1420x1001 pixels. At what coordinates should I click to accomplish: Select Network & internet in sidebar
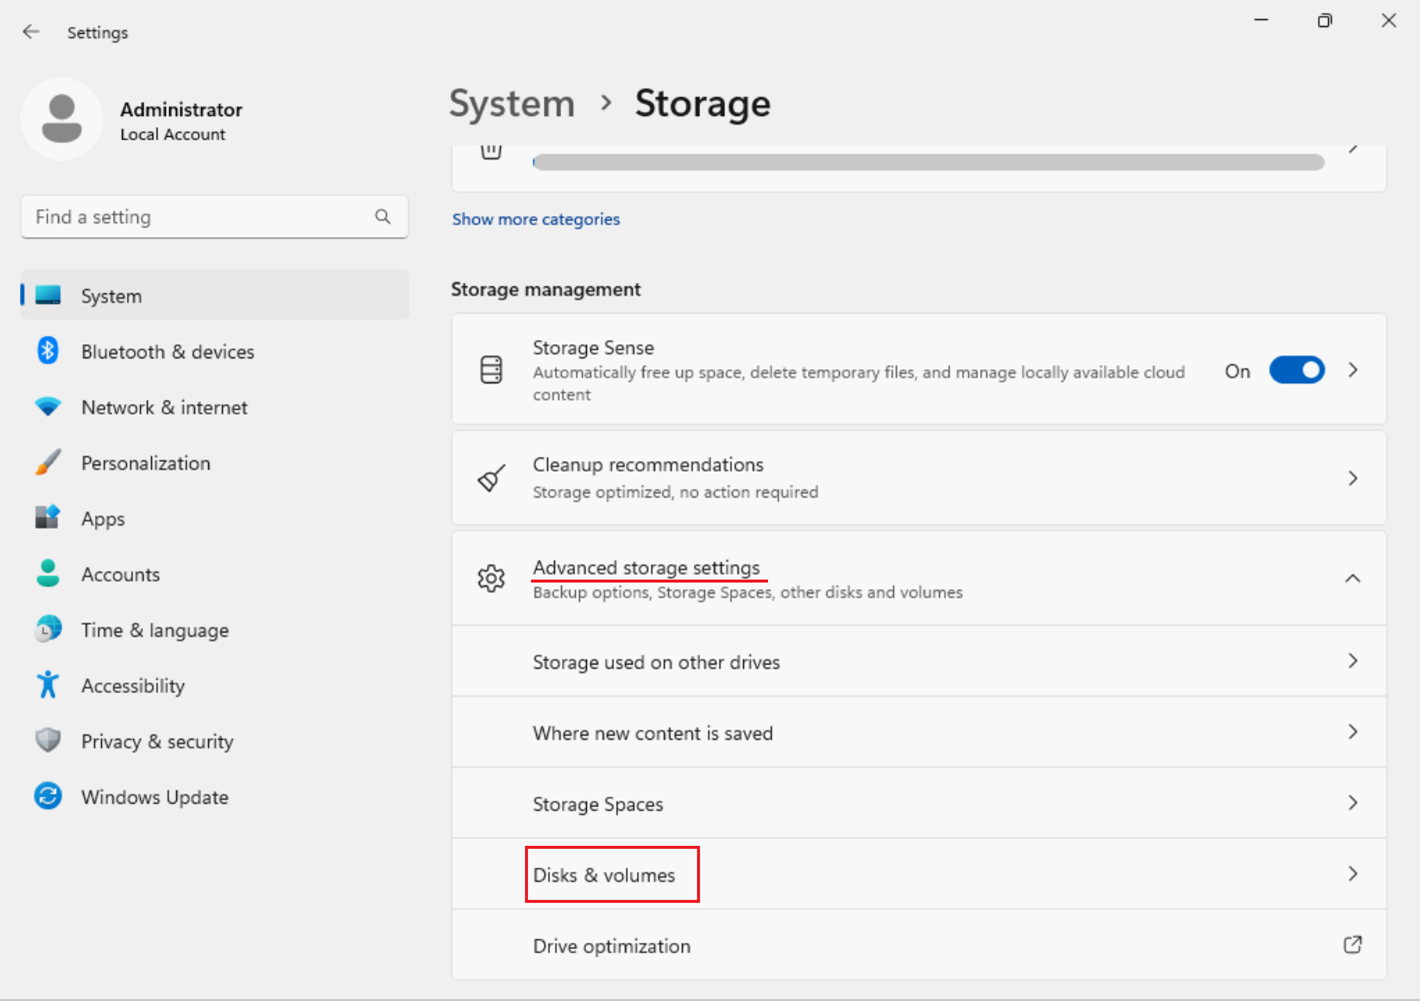pyautogui.click(x=215, y=407)
